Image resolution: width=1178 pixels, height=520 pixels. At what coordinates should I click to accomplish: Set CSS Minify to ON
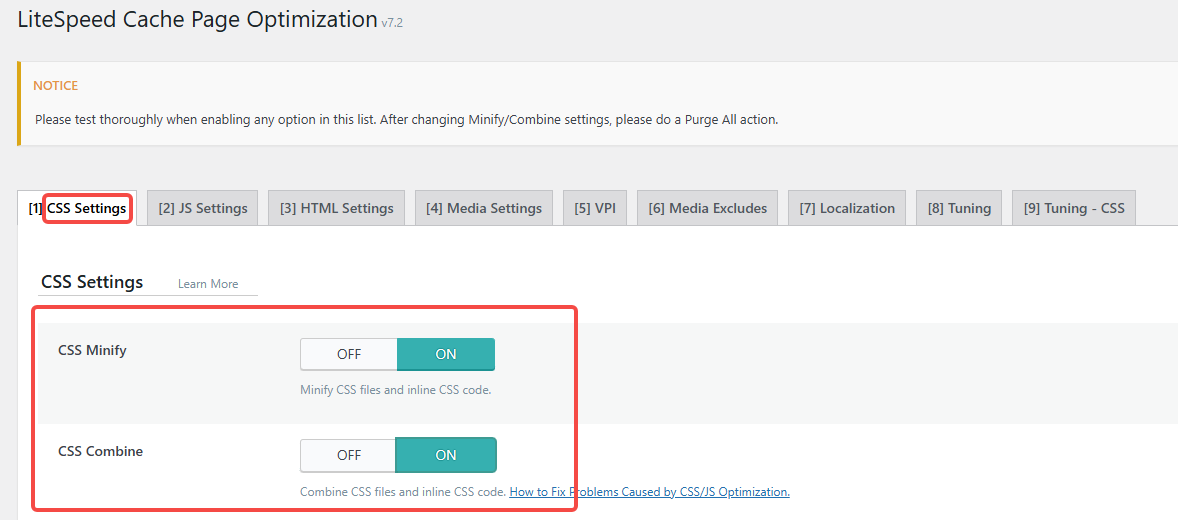pos(446,354)
